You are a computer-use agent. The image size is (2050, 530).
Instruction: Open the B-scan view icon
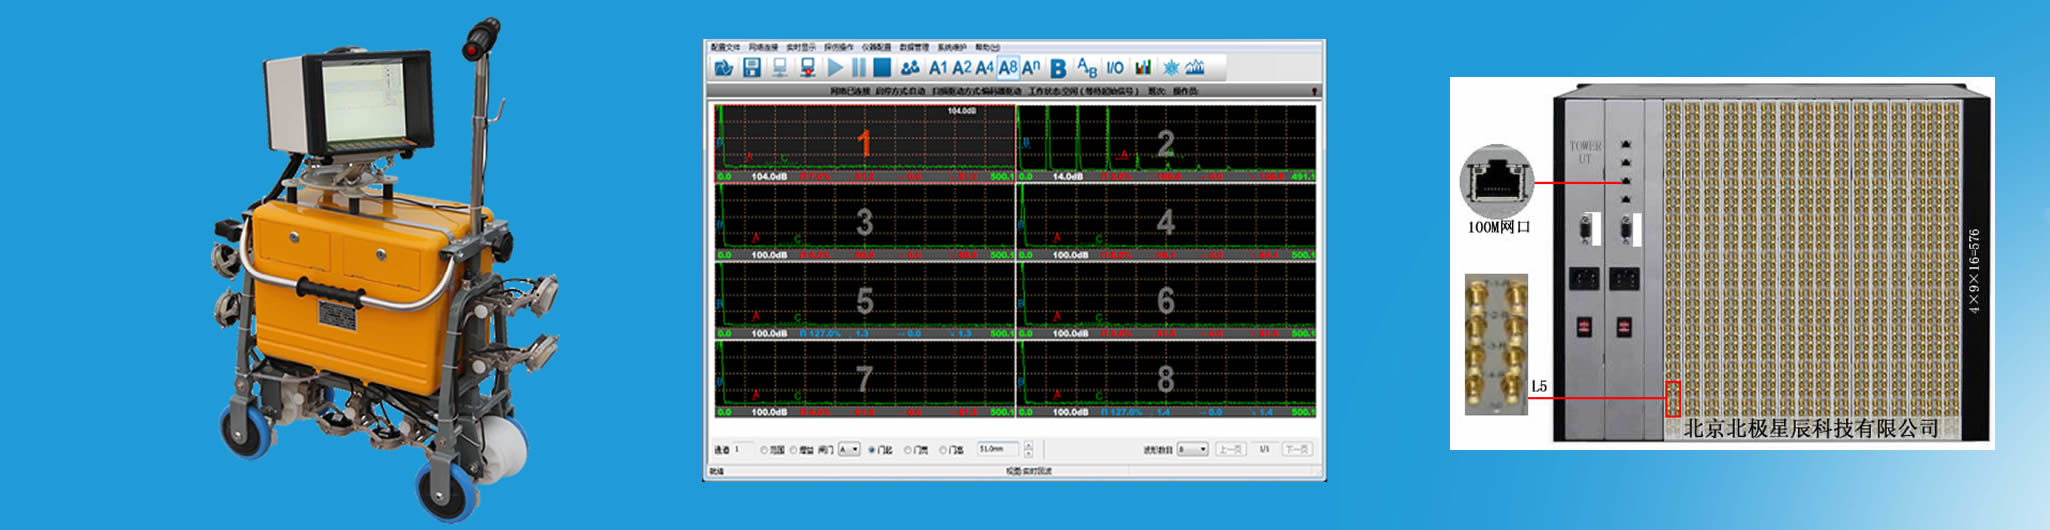point(1058,68)
